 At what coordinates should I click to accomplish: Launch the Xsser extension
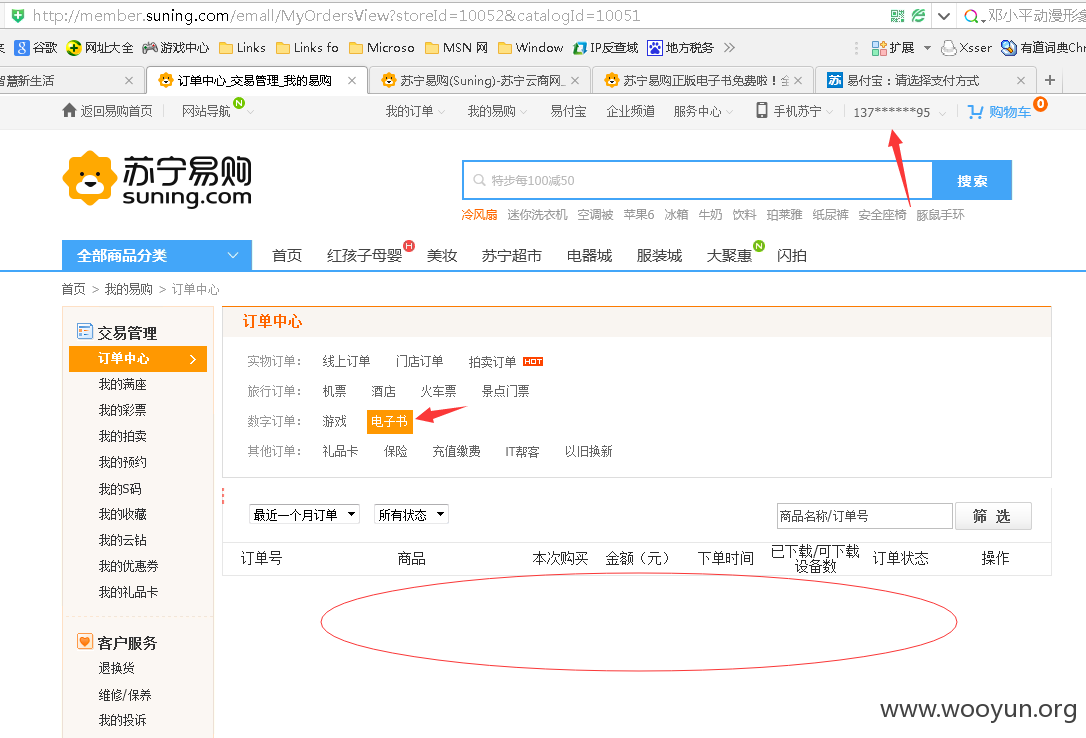coord(967,48)
